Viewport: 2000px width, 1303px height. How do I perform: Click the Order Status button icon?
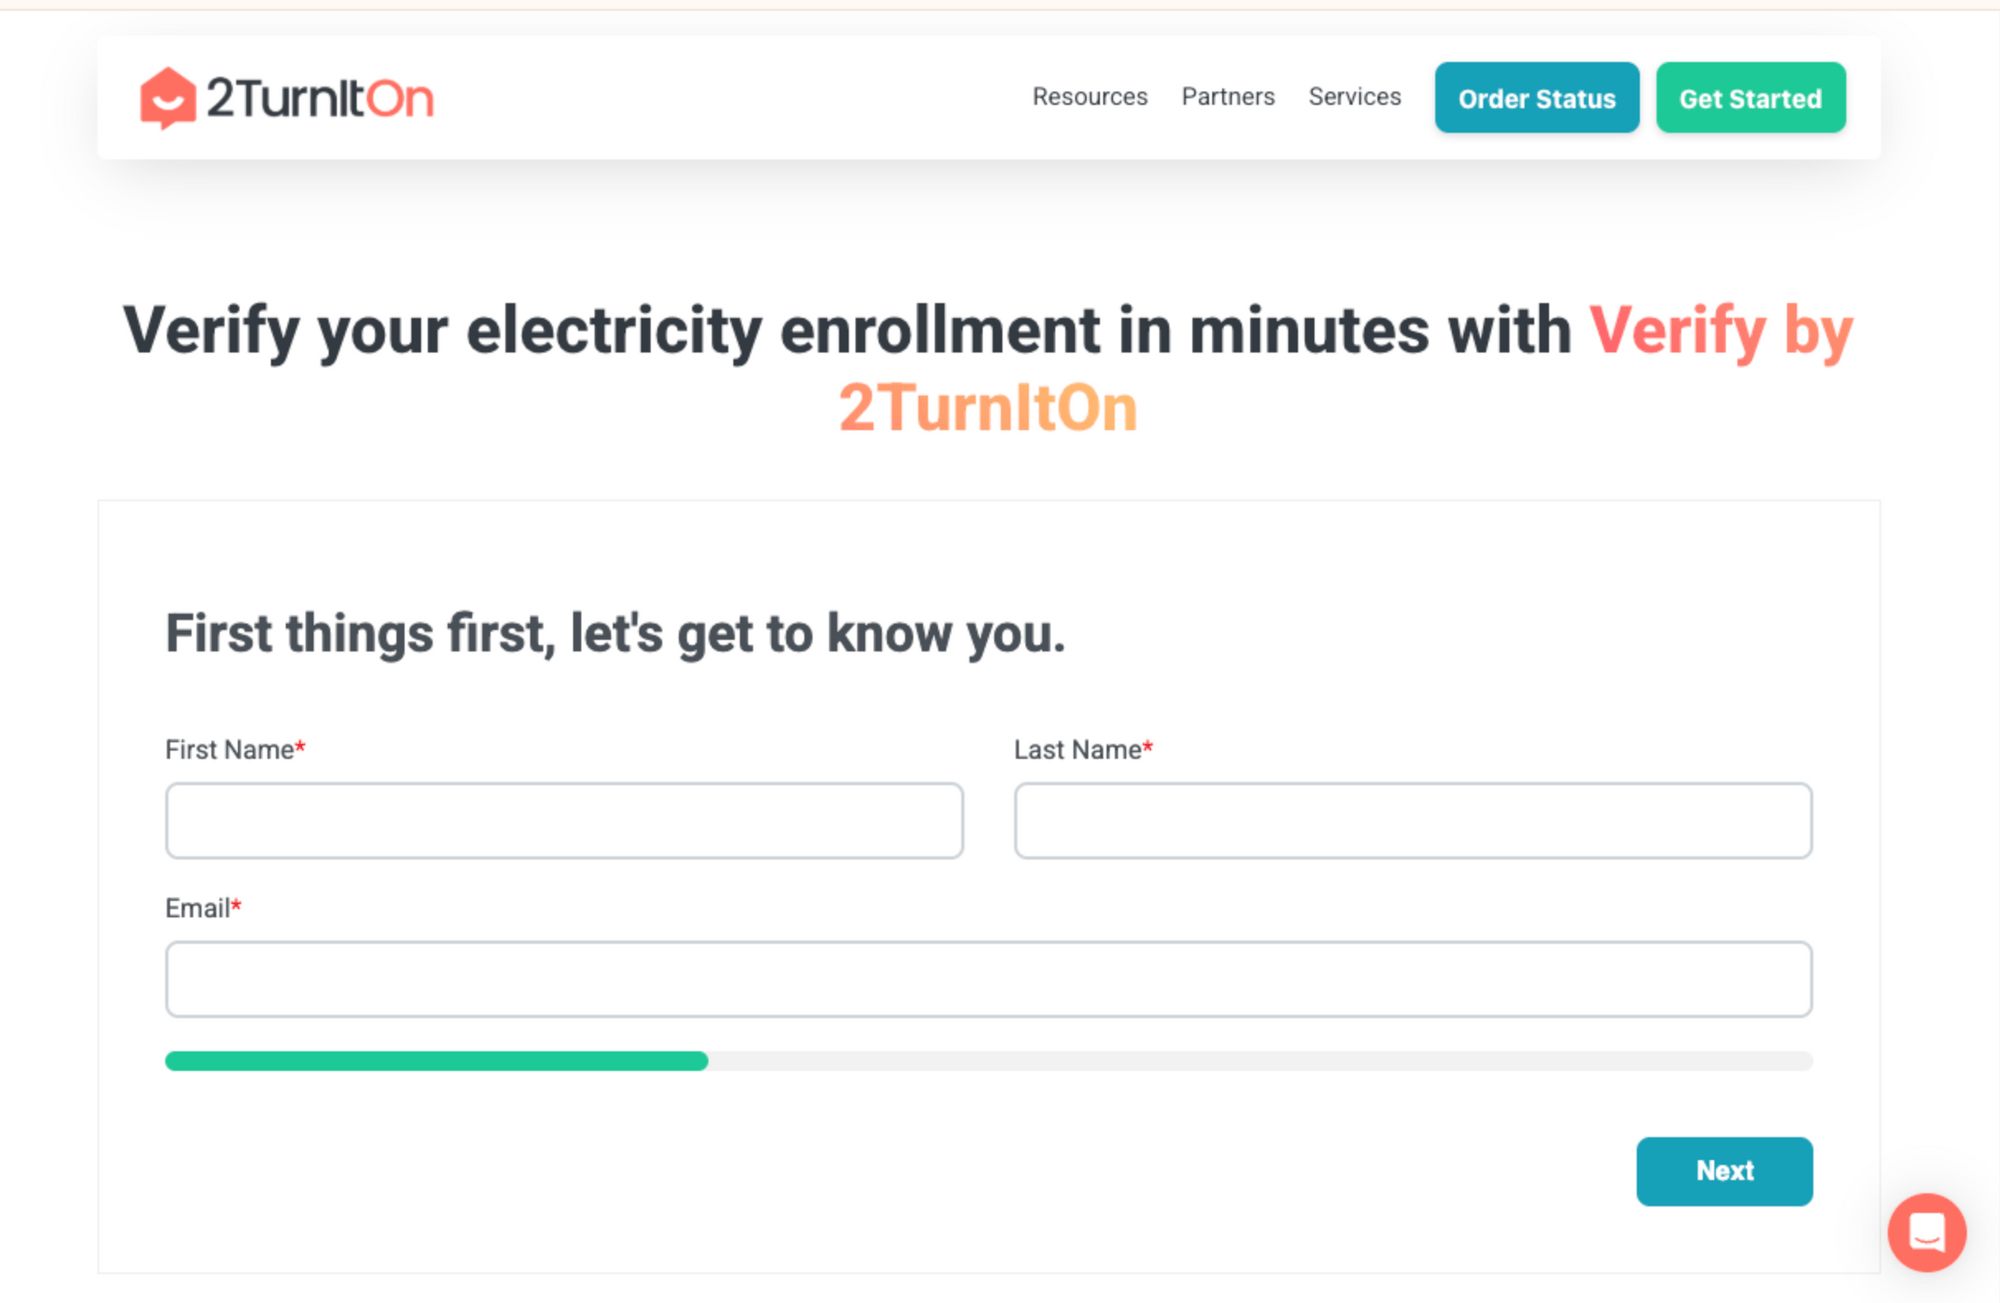point(1535,99)
